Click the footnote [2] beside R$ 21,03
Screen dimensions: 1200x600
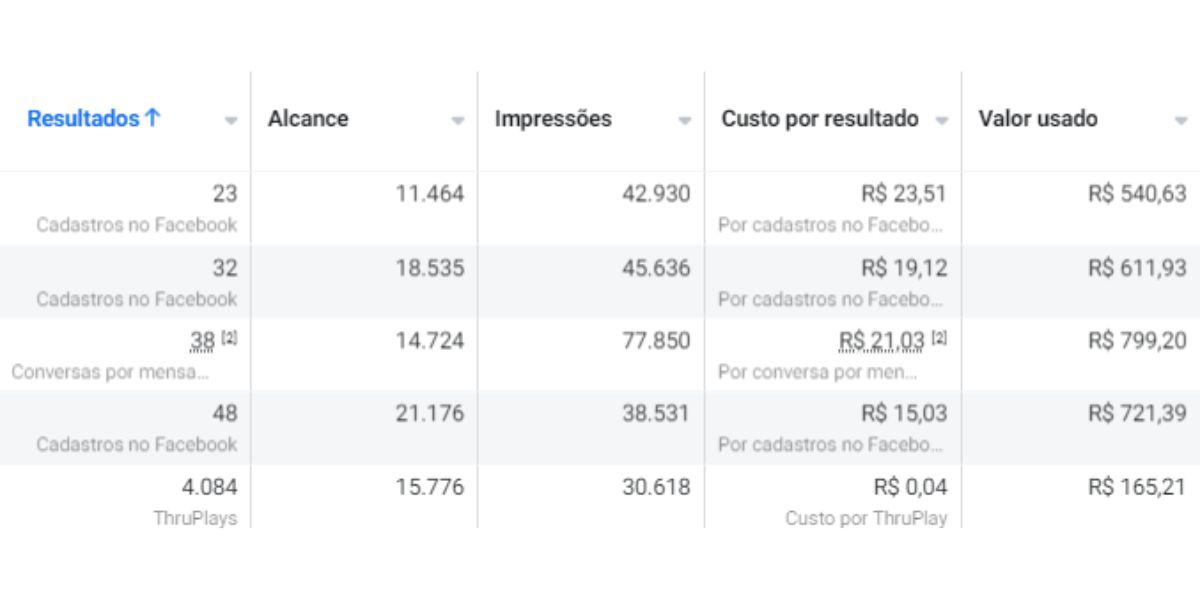coord(939,339)
